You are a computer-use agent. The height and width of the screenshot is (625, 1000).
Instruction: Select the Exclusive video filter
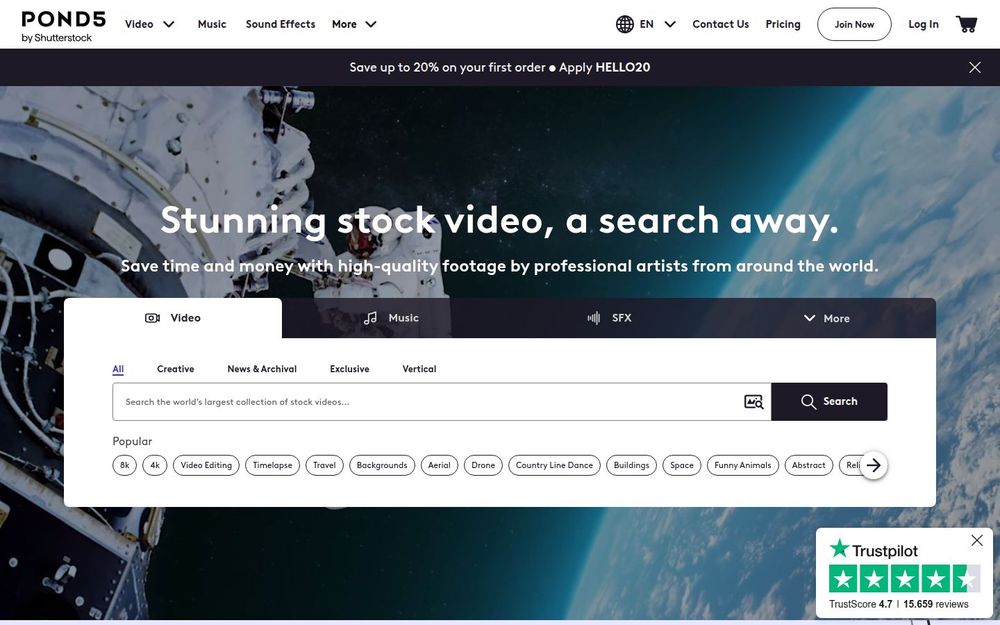pyautogui.click(x=349, y=369)
